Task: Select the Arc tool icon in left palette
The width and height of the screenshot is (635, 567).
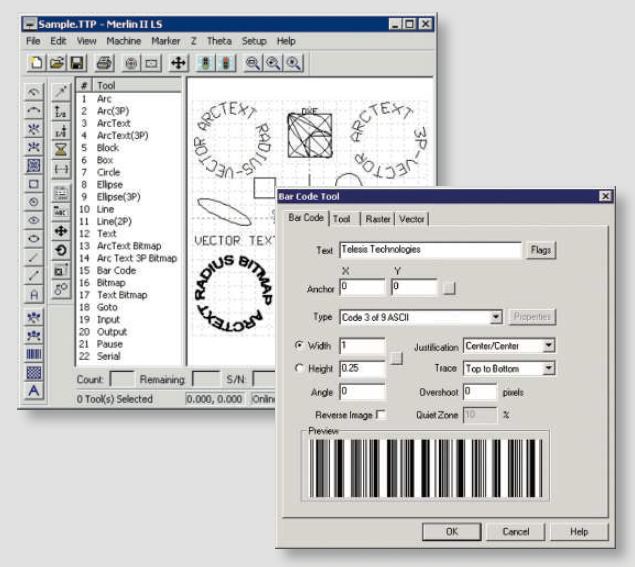Action: pos(34,92)
